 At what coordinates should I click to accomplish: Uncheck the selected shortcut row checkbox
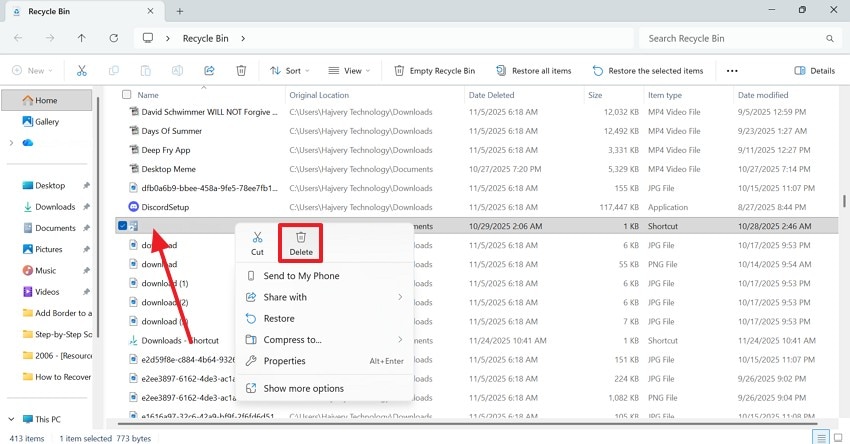tap(123, 226)
